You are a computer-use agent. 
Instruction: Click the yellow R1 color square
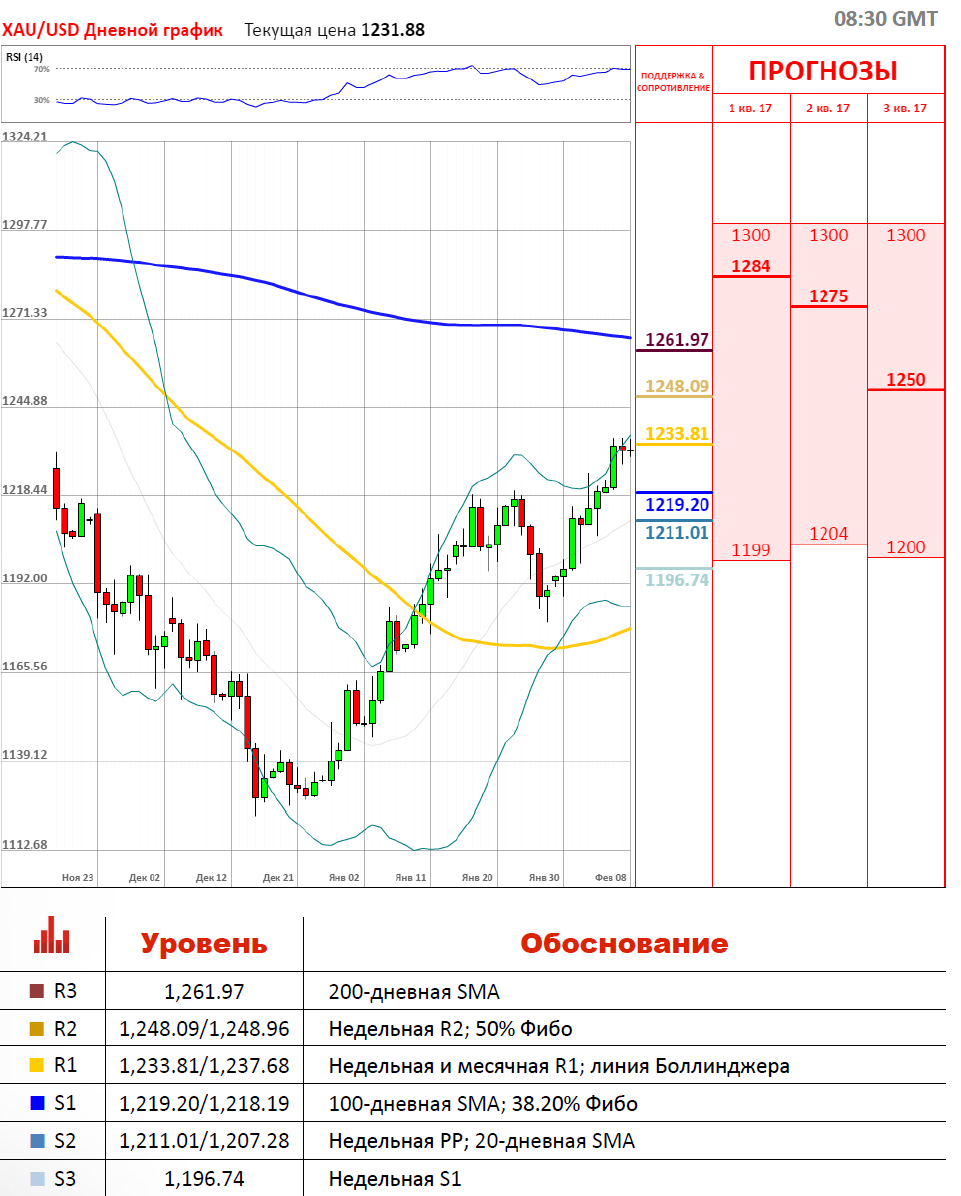tap(37, 1066)
